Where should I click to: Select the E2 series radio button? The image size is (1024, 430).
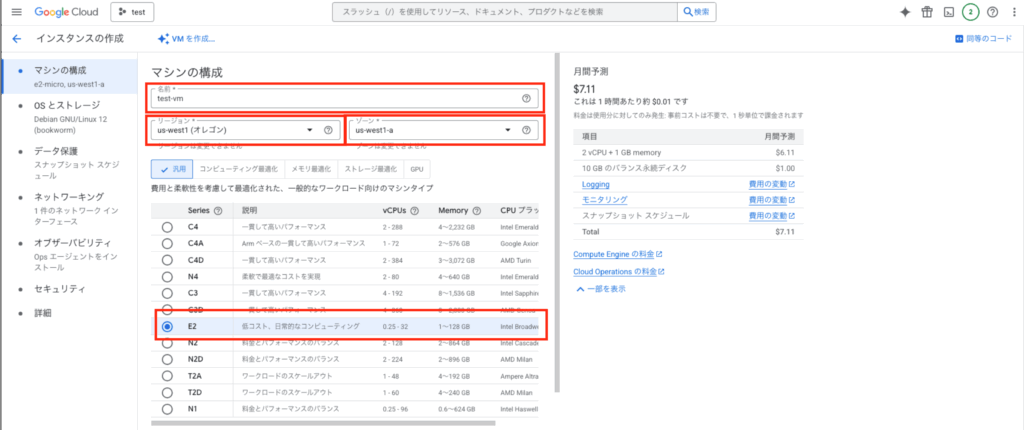(x=167, y=326)
